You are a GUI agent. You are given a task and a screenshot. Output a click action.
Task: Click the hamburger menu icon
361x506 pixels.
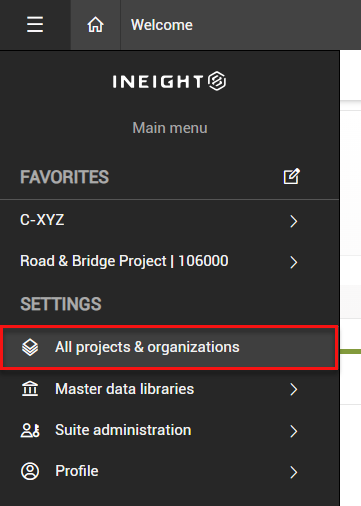pos(35,25)
